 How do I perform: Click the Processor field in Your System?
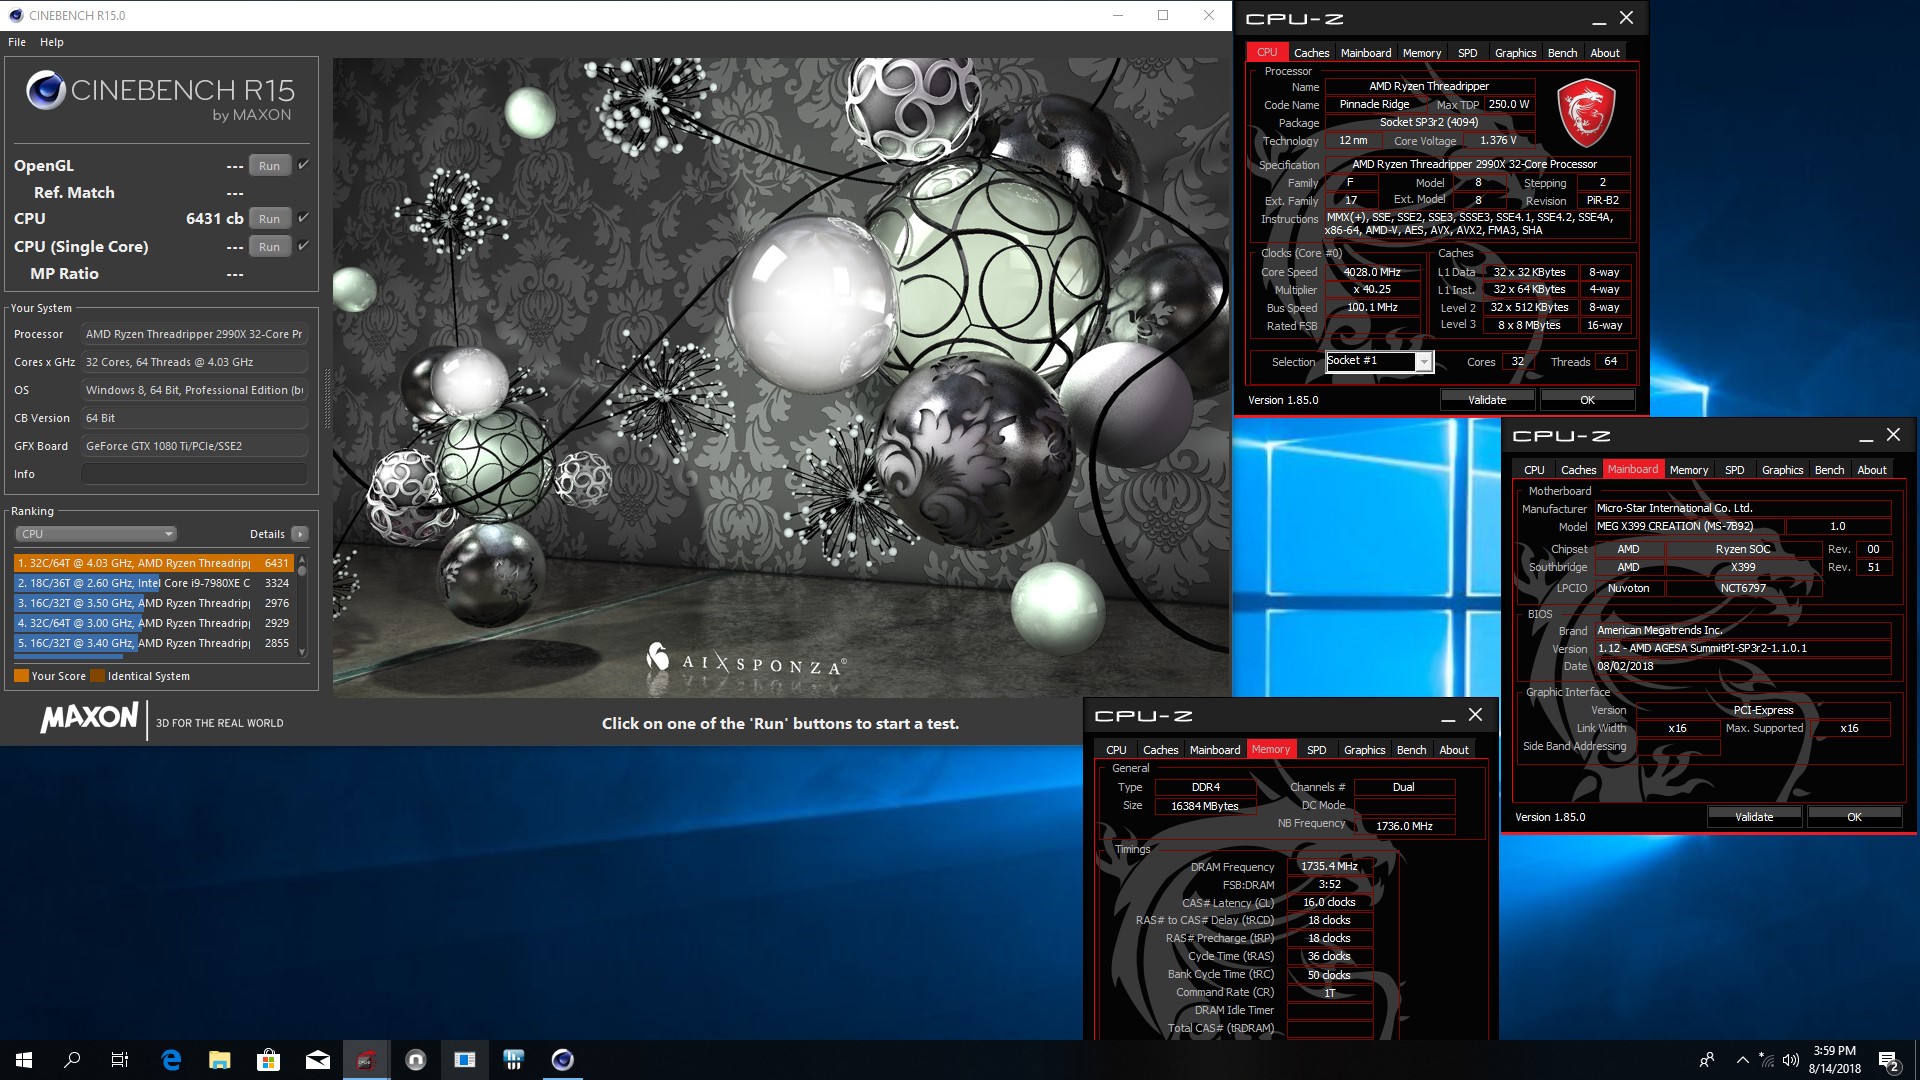194,334
